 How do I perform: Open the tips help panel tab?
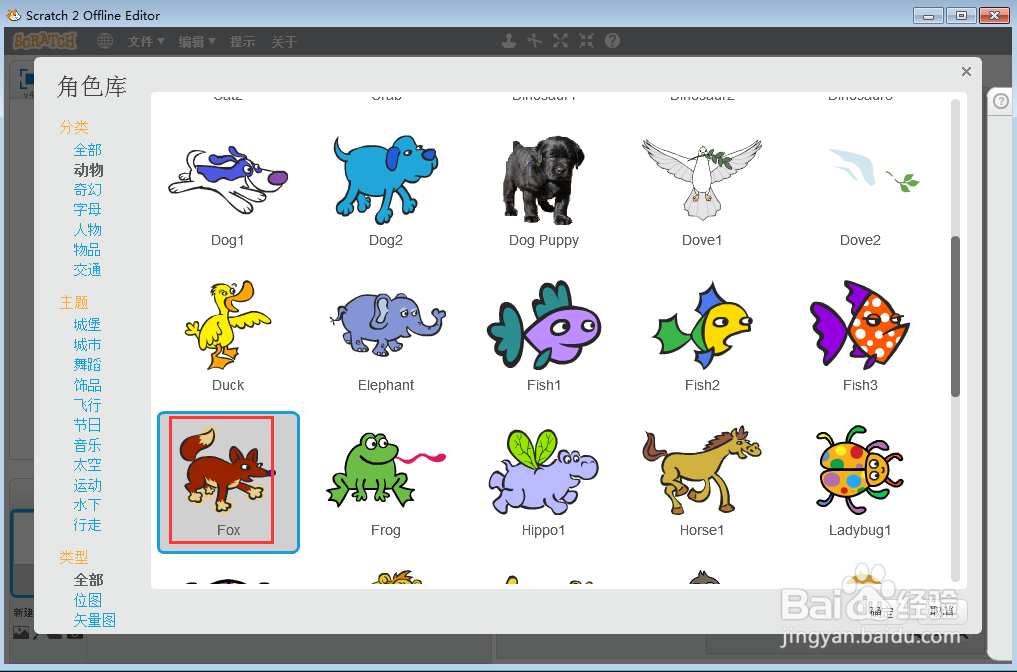pos(1001,102)
